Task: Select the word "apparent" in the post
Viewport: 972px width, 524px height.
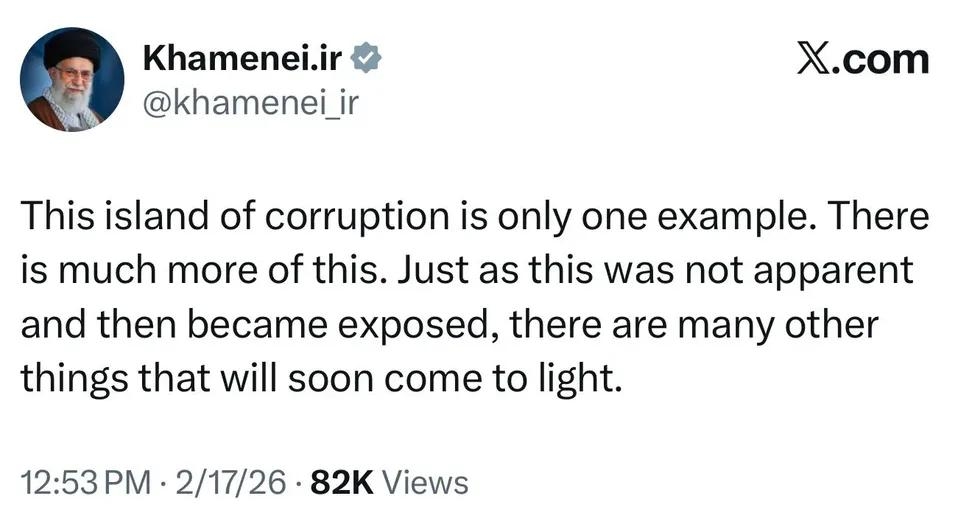Action: (836, 272)
